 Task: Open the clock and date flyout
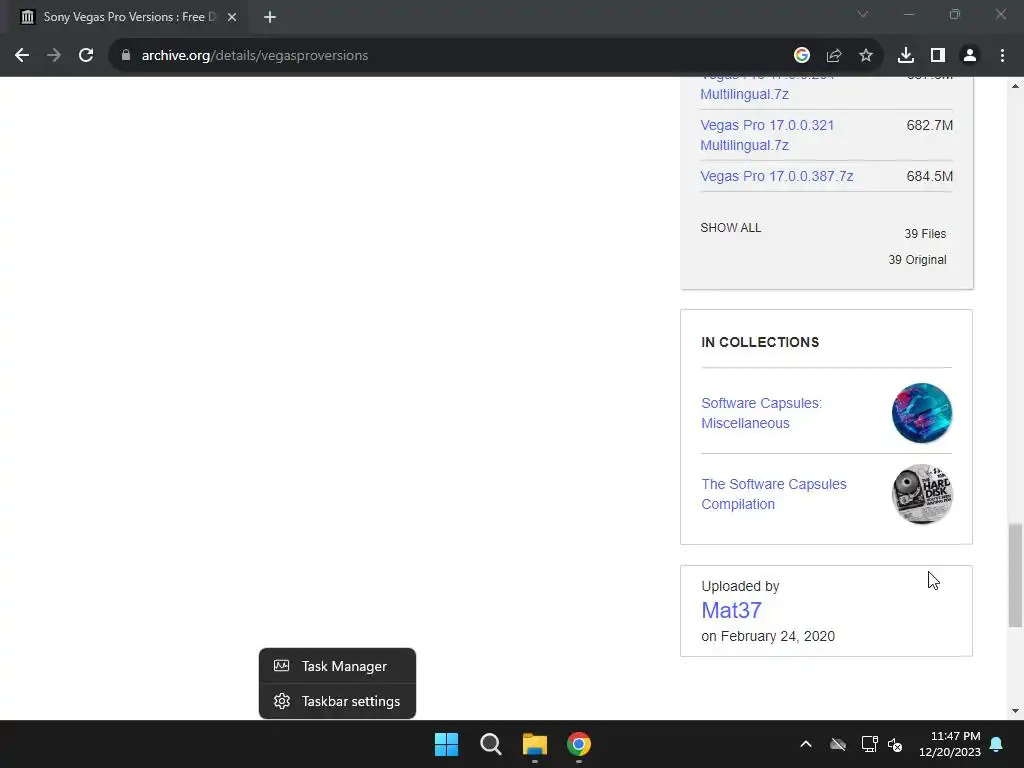pos(950,744)
